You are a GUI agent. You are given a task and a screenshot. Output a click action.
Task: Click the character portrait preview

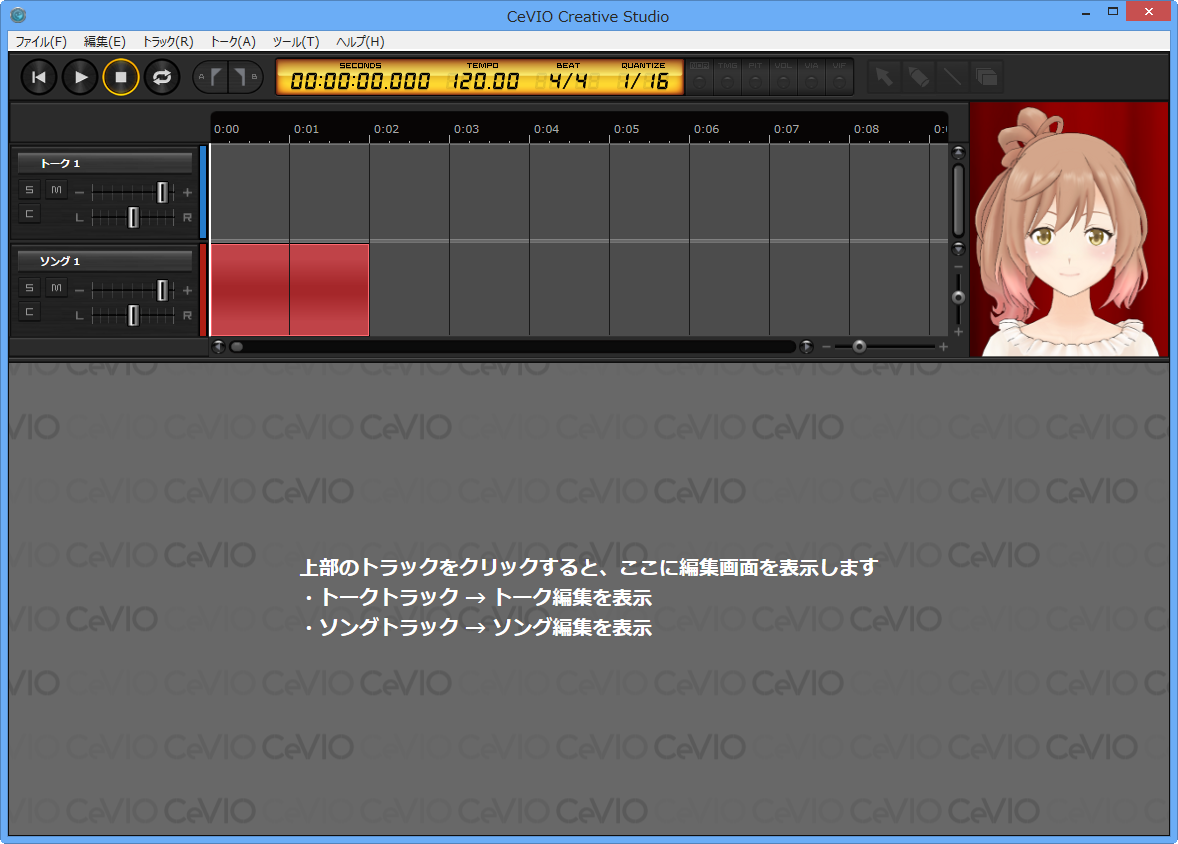point(1069,229)
